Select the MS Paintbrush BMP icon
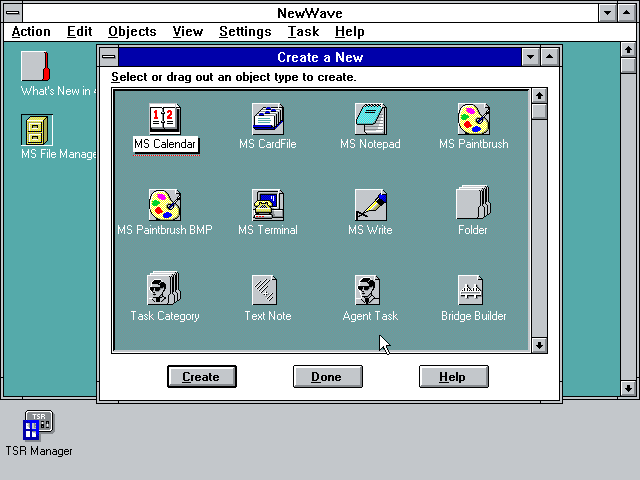The height and width of the screenshot is (480, 640). click(x=165, y=205)
